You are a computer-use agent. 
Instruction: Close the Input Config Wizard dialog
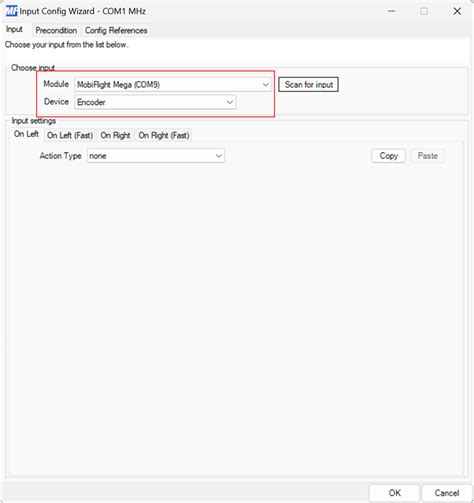(457, 11)
